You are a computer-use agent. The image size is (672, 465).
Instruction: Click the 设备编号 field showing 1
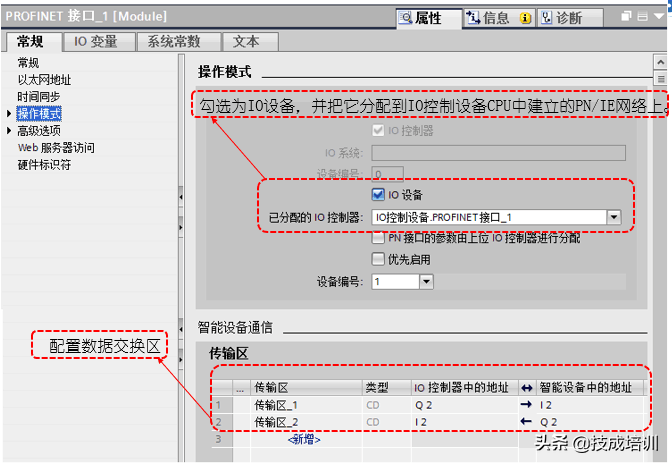[395, 282]
